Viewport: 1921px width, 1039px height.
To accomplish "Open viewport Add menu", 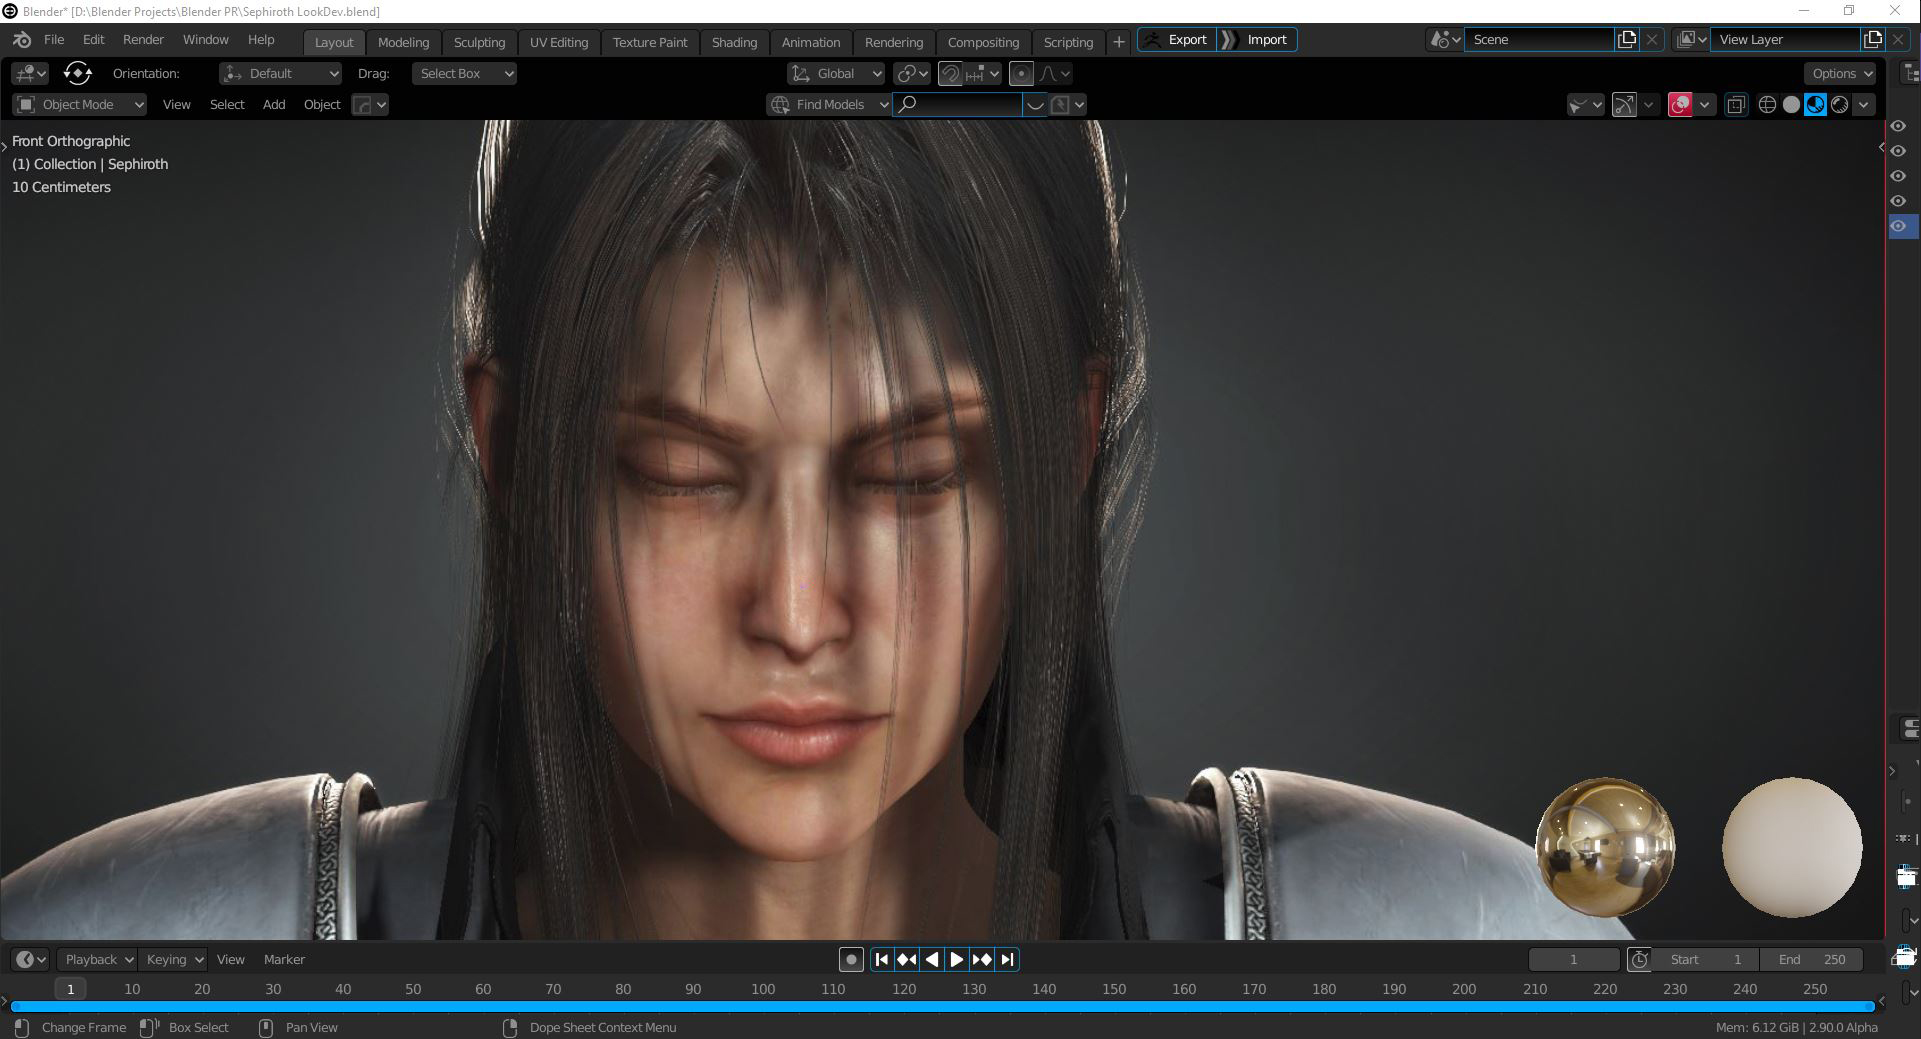I will pos(274,104).
